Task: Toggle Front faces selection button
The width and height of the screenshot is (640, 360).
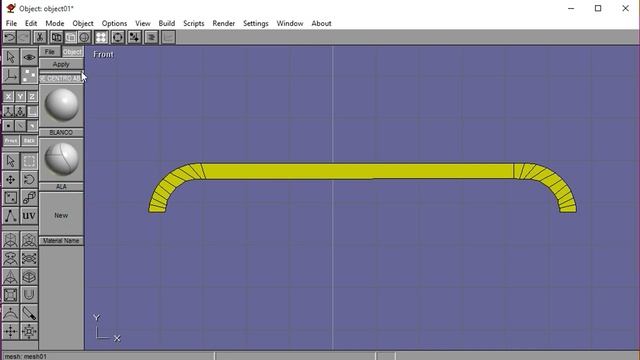Action: click(11, 141)
